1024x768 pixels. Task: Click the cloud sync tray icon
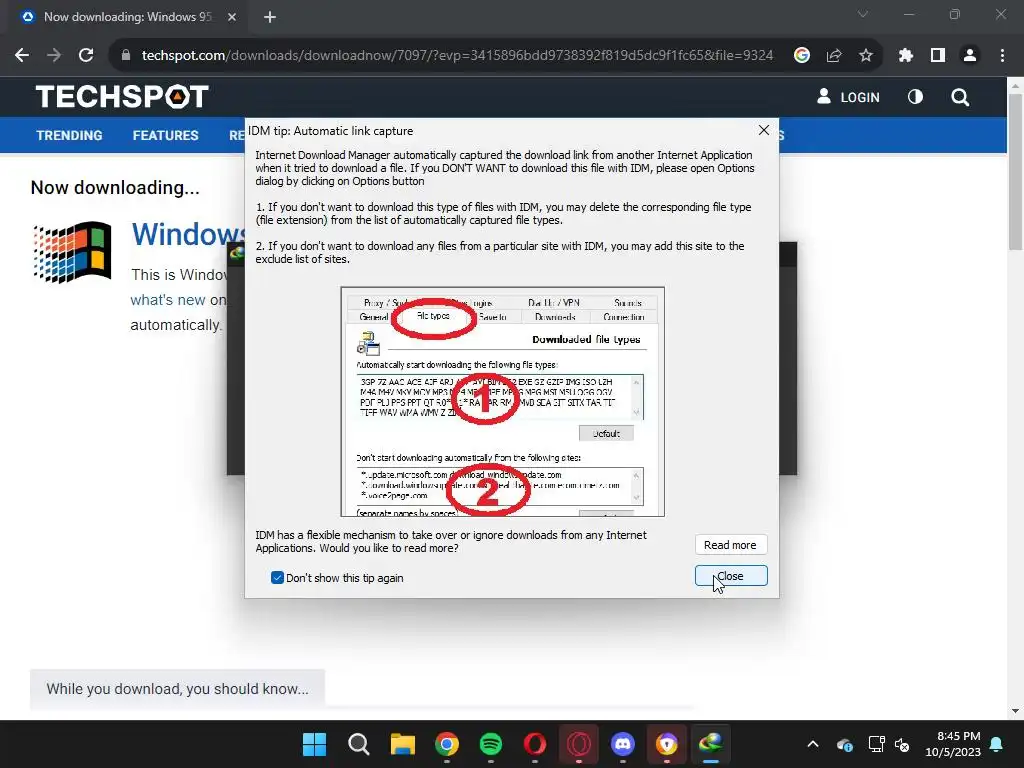coord(844,744)
